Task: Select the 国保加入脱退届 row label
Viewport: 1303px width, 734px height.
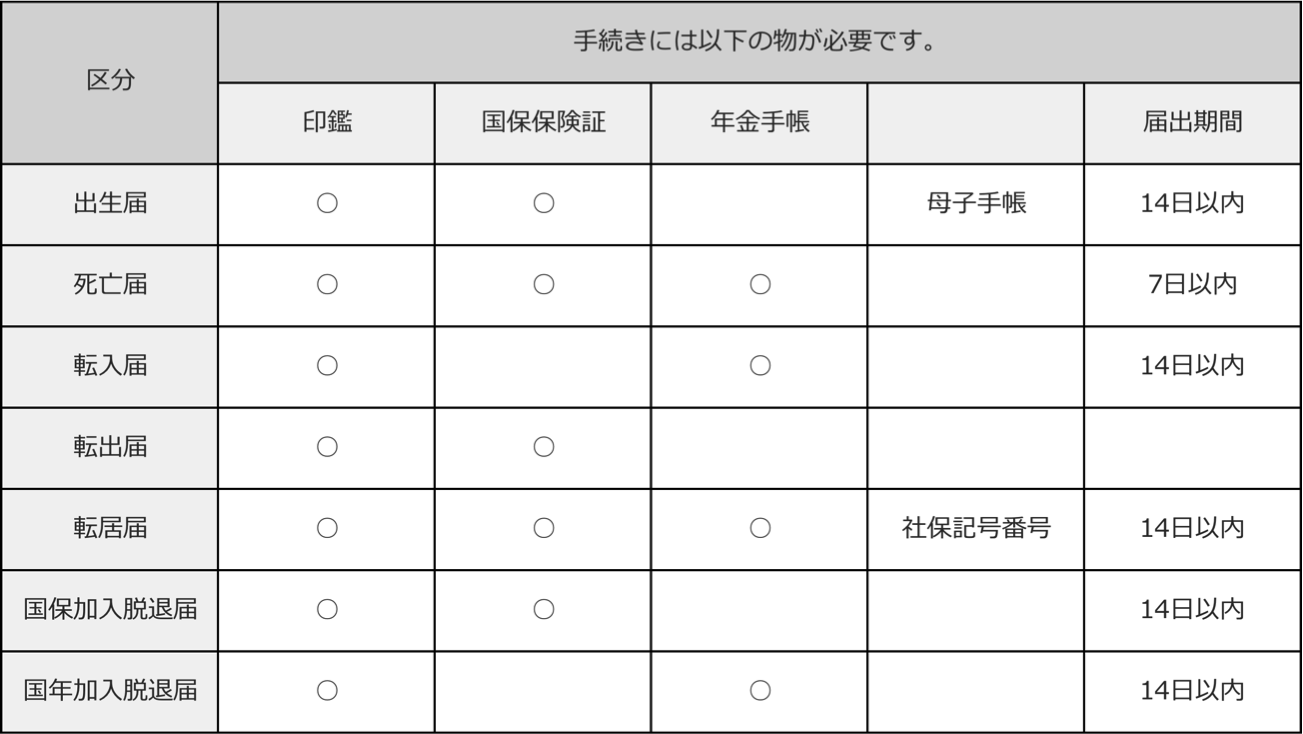Action: [x=110, y=608]
